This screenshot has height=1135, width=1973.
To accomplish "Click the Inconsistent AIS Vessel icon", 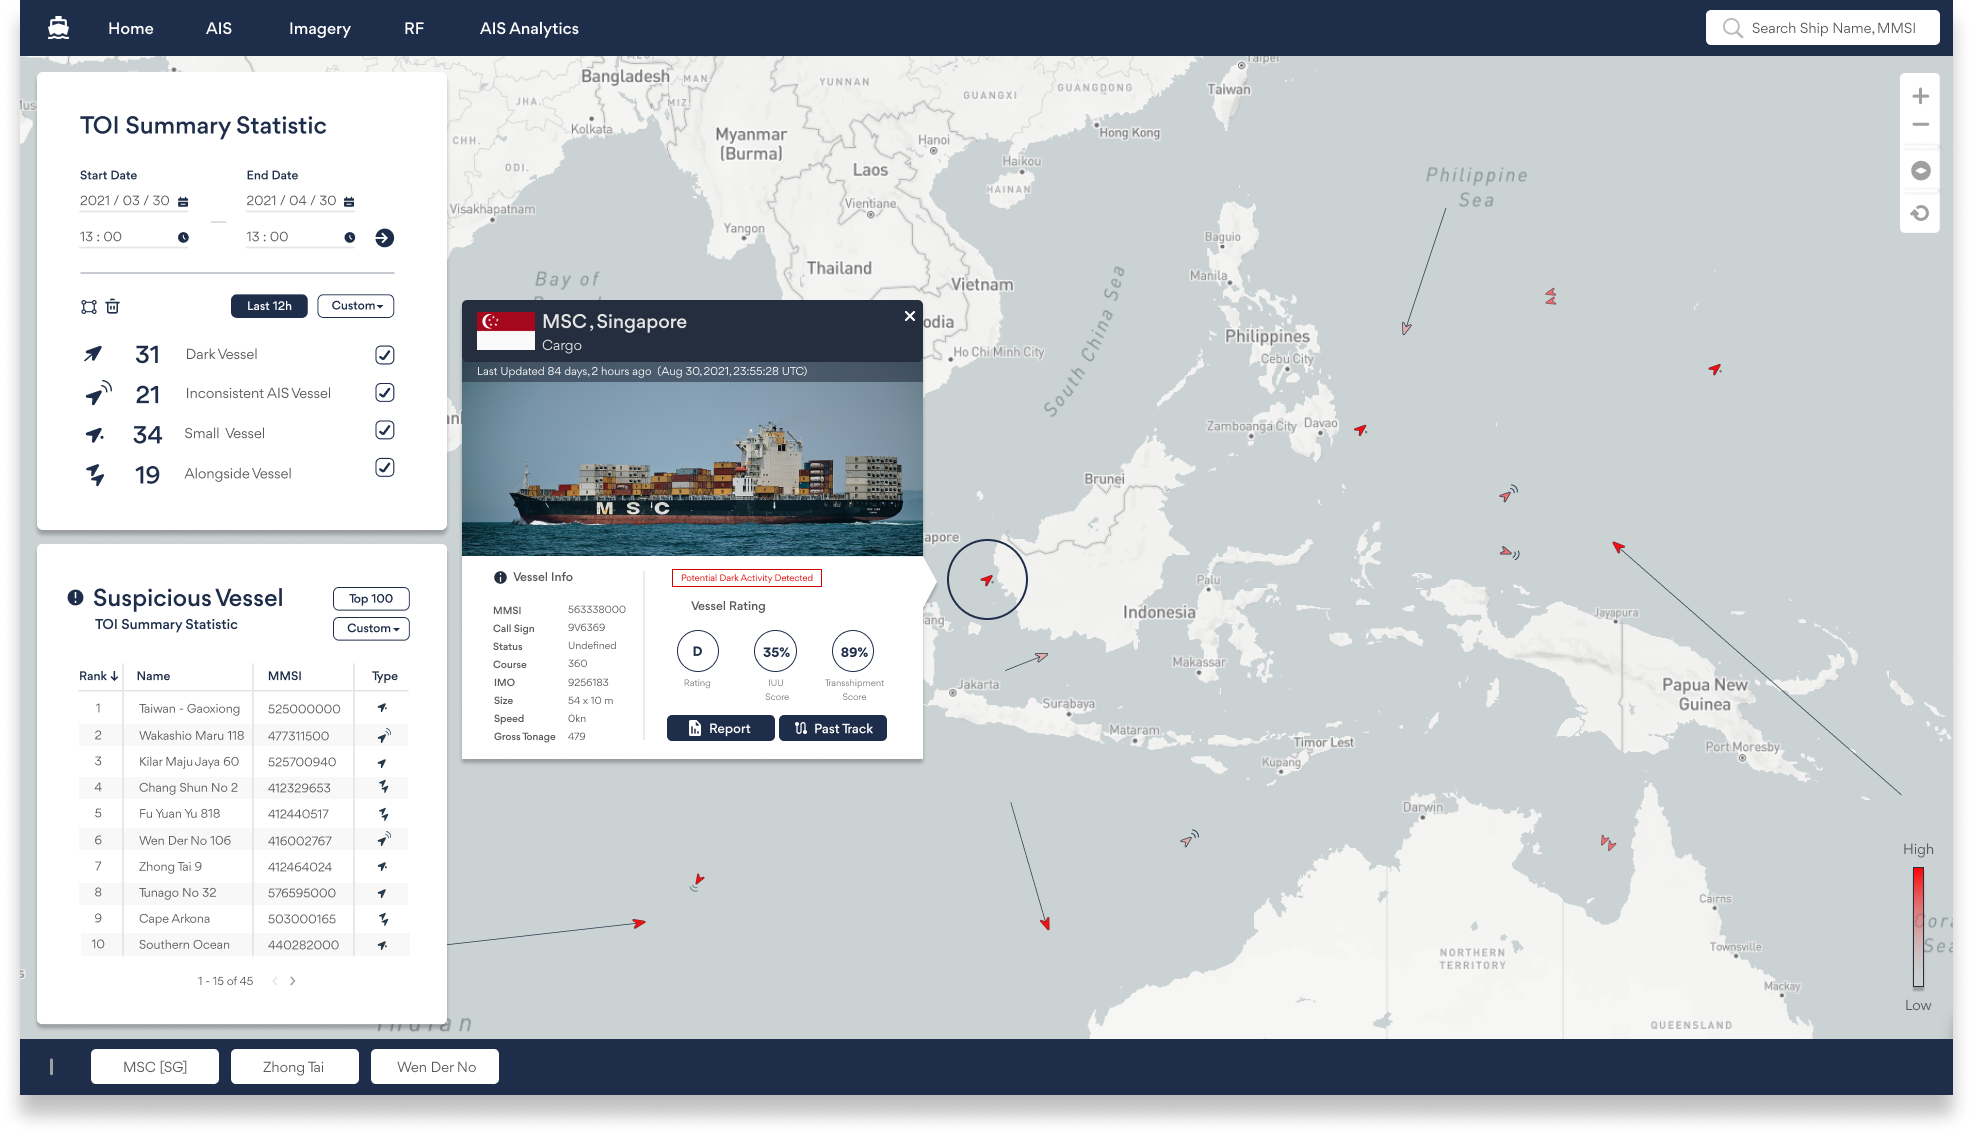I will point(97,394).
